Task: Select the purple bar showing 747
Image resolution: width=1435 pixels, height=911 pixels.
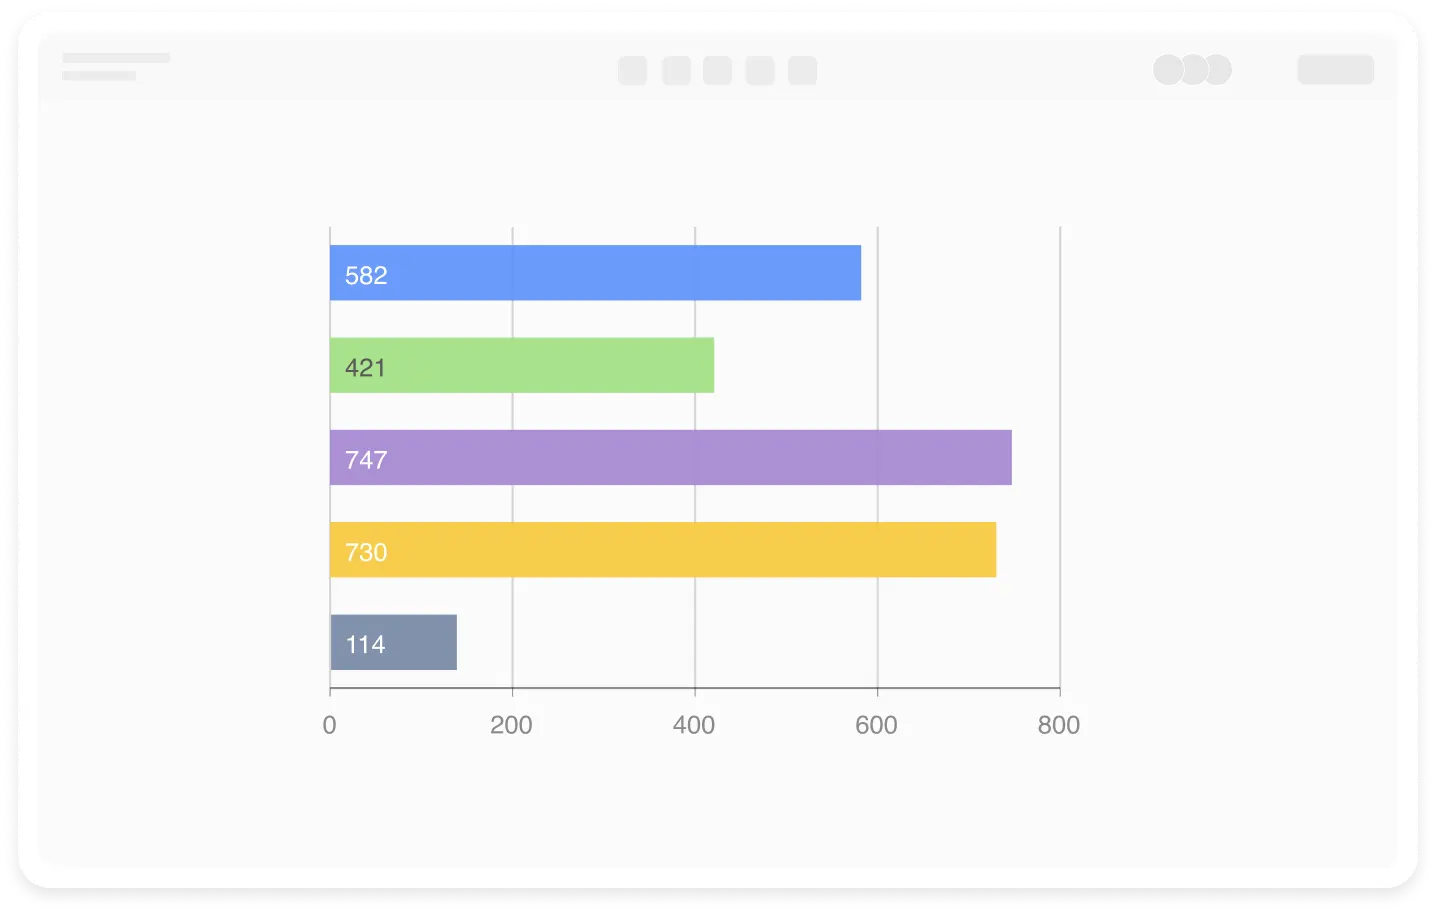Action: click(670, 458)
